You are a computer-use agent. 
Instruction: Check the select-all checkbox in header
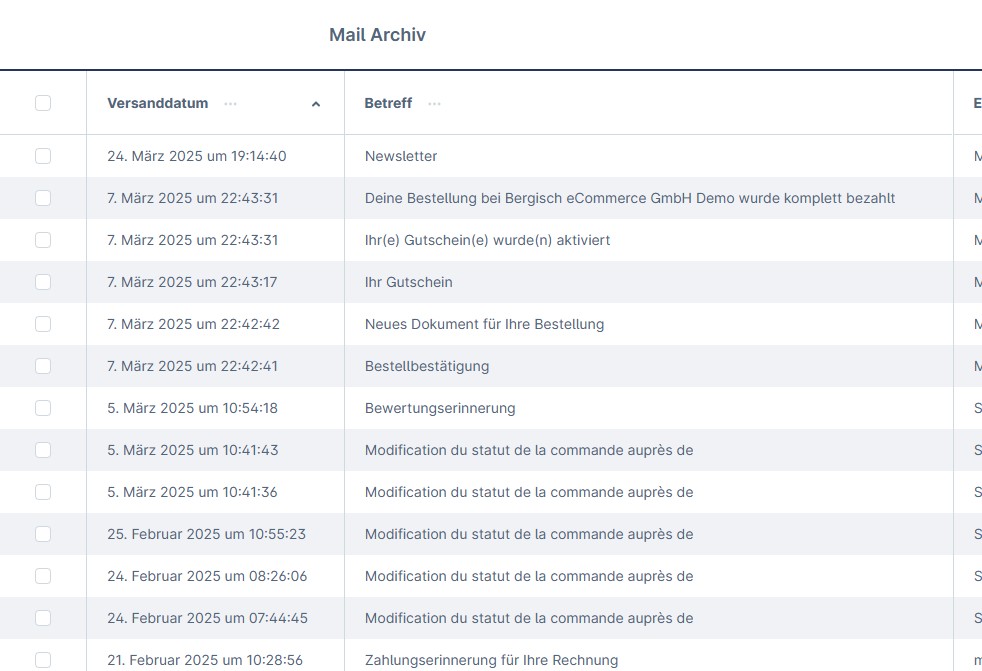pyautogui.click(x=43, y=103)
